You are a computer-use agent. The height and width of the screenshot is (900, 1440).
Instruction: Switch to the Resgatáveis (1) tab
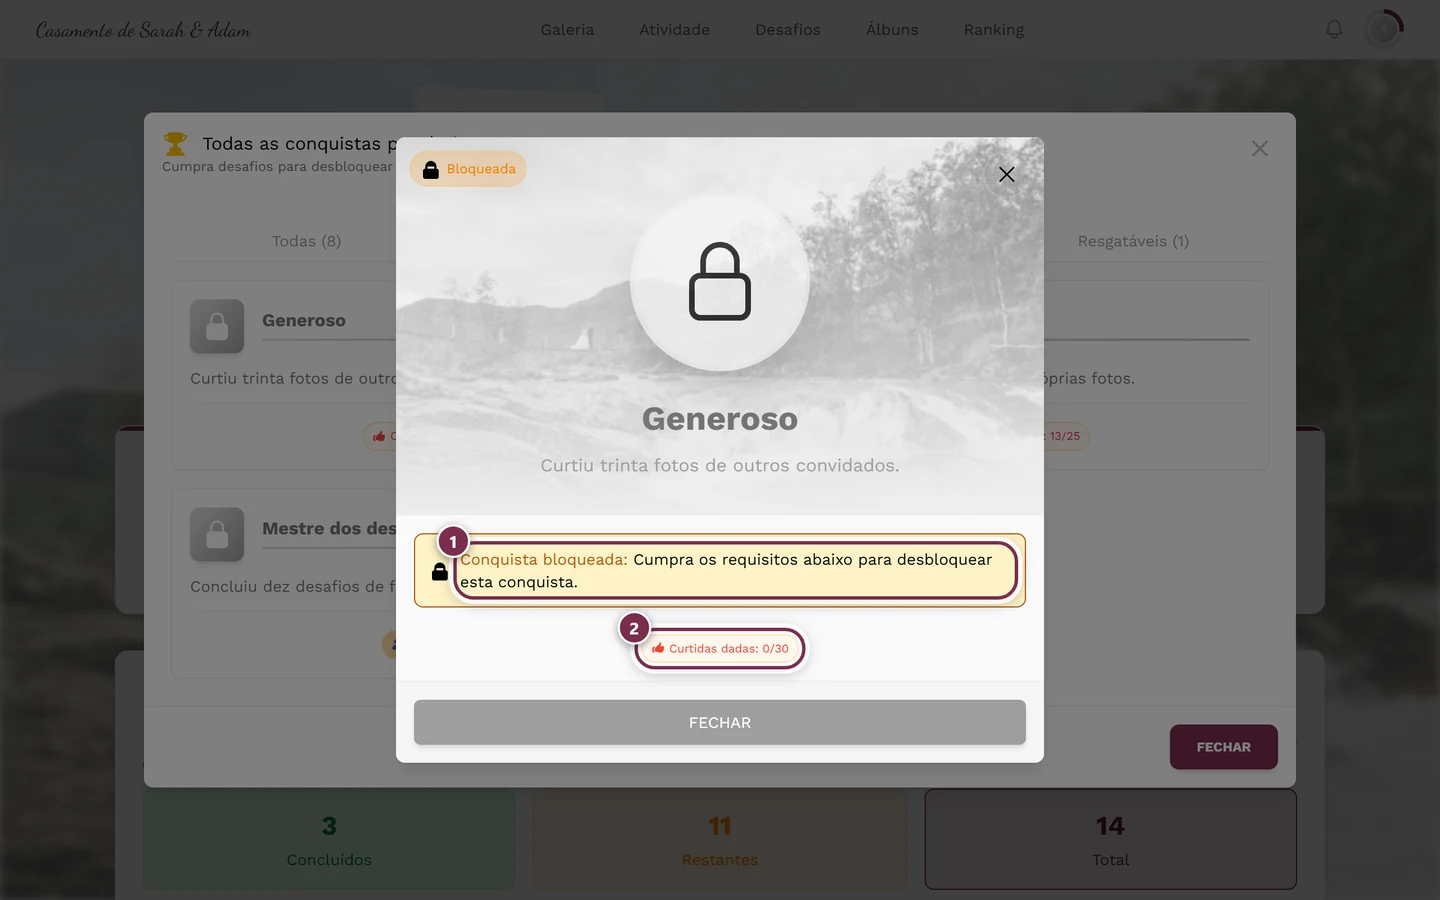coord(1133,241)
